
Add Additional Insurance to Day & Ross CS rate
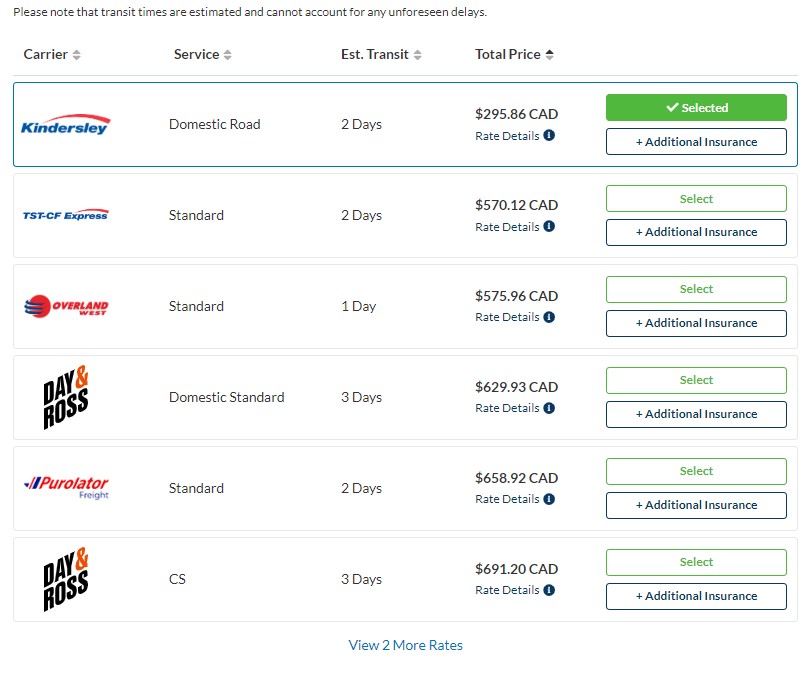click(x=696, y=596)
